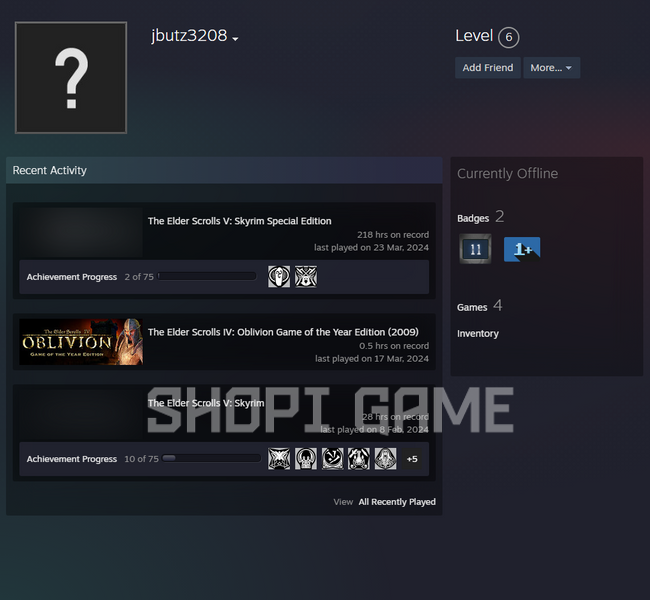Open the profile avatar question mark image

coord(71,78)
